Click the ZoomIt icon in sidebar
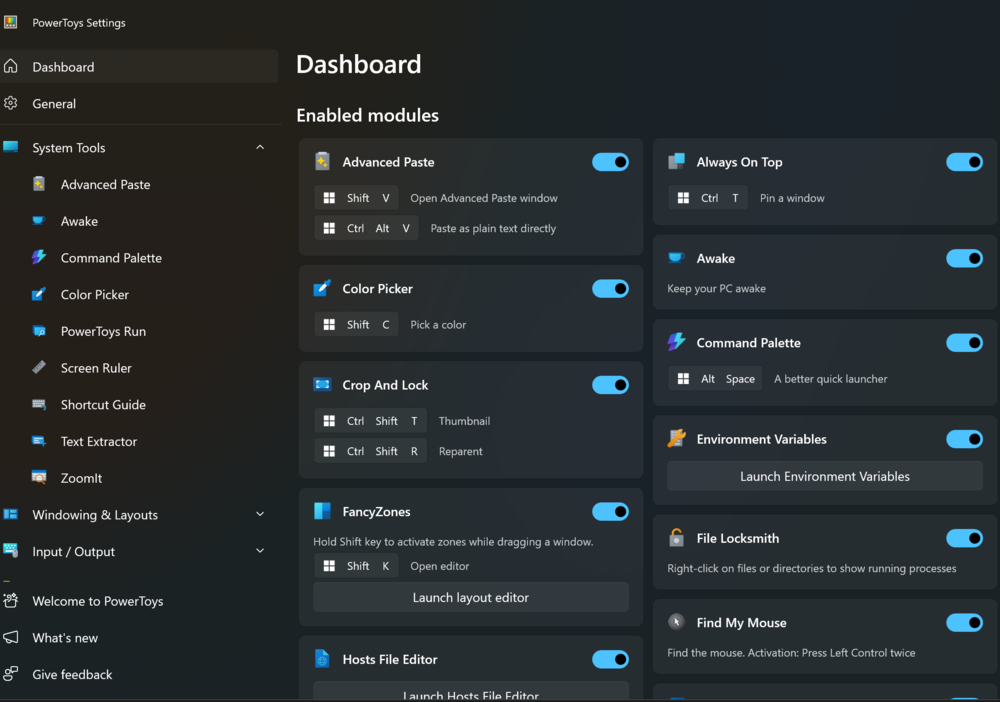Image resolution: width=1000 pixels, height=702 pixels. coord(39,478)
